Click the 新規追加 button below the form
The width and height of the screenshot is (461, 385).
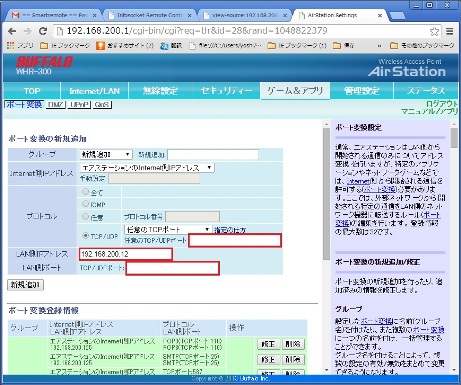pos(26,285)
